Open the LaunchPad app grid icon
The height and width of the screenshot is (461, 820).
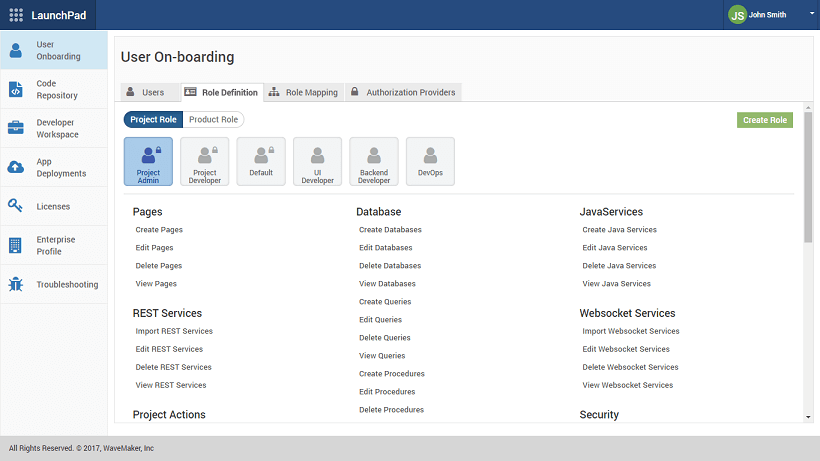pos(16,15)
